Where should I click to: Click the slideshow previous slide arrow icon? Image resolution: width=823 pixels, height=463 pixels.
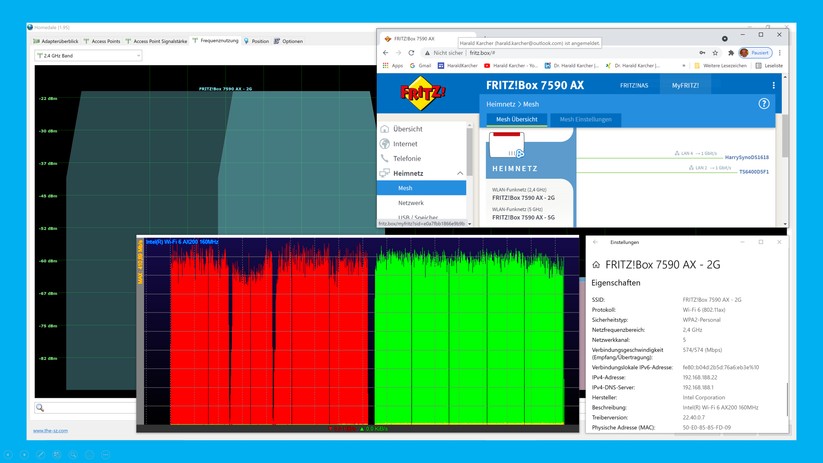[8, 455]
